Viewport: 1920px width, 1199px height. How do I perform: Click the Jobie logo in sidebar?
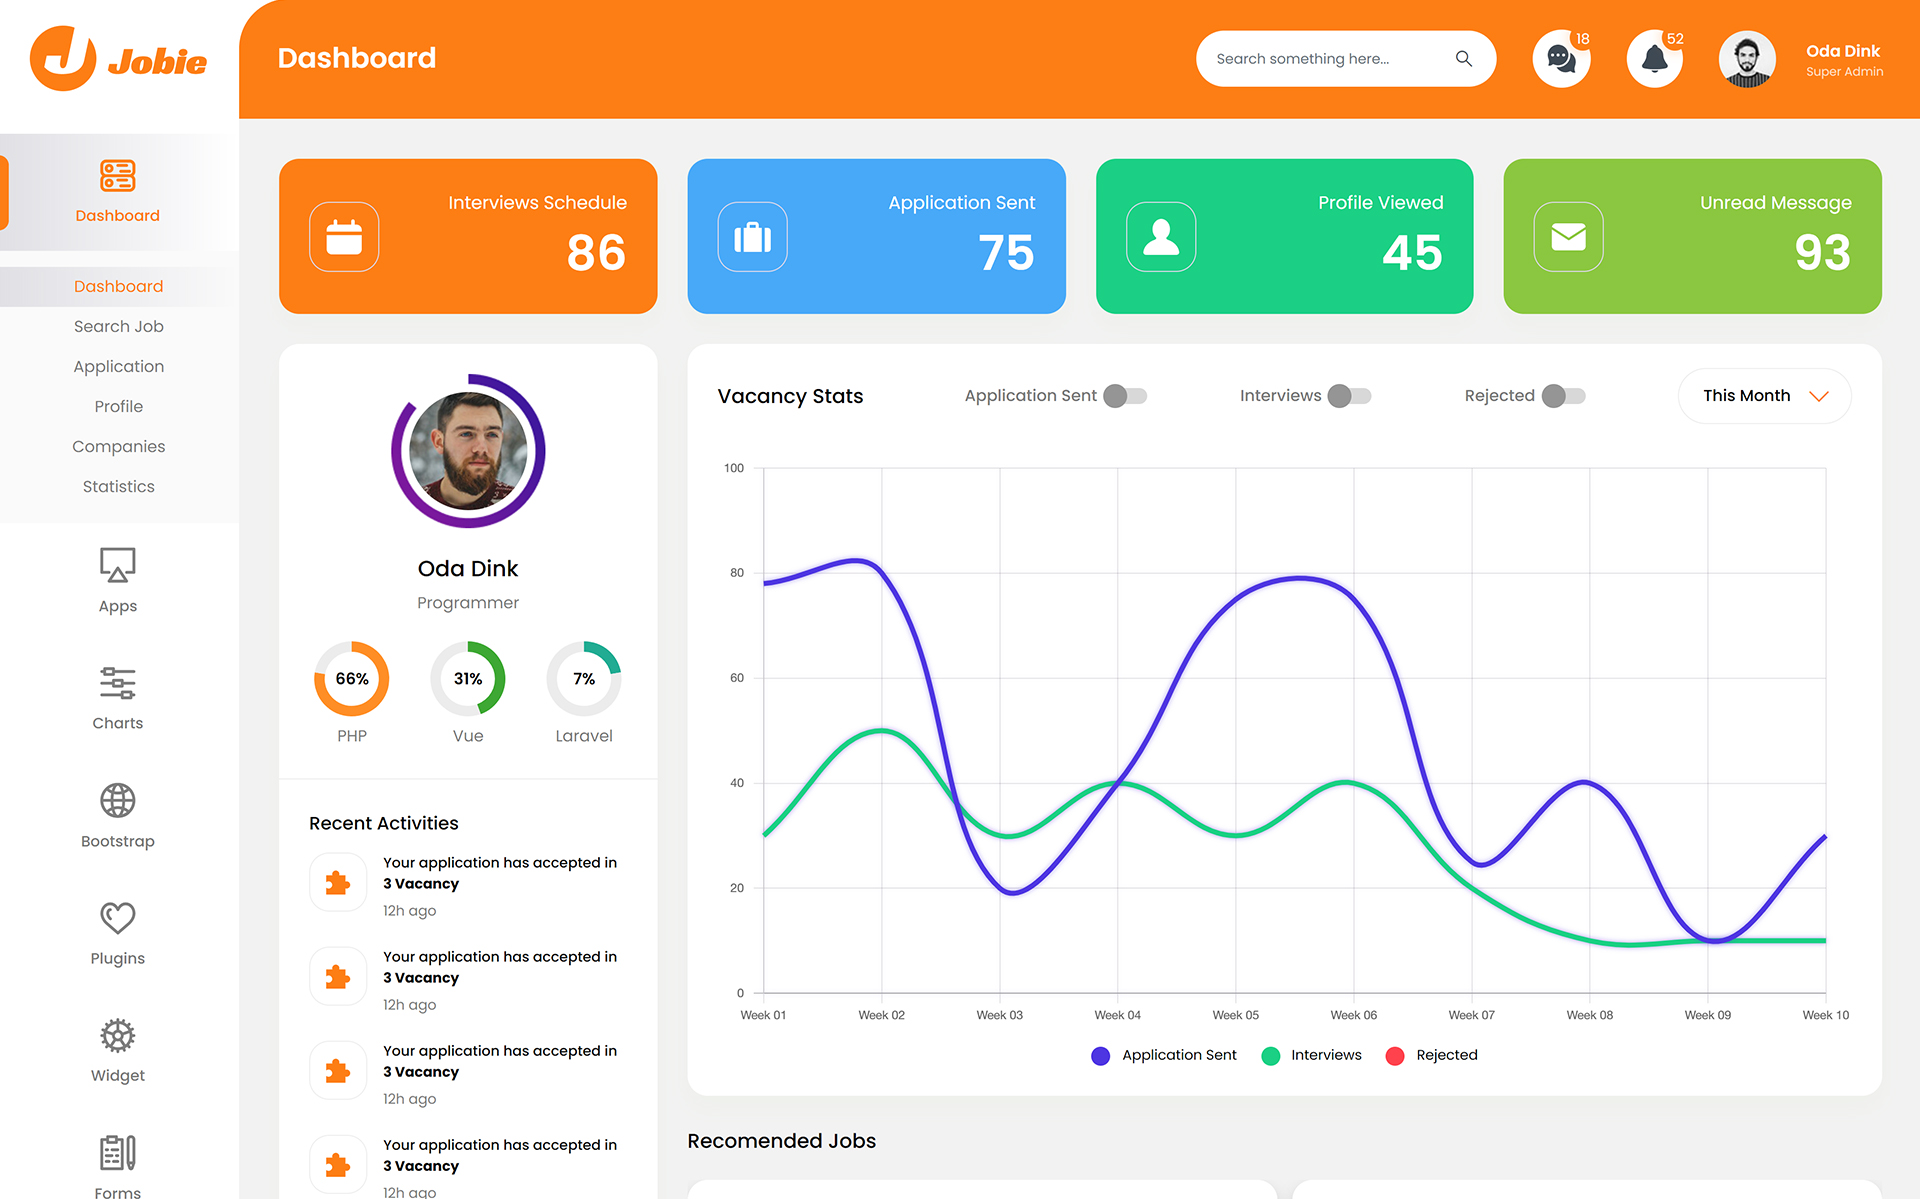(118, 60)
